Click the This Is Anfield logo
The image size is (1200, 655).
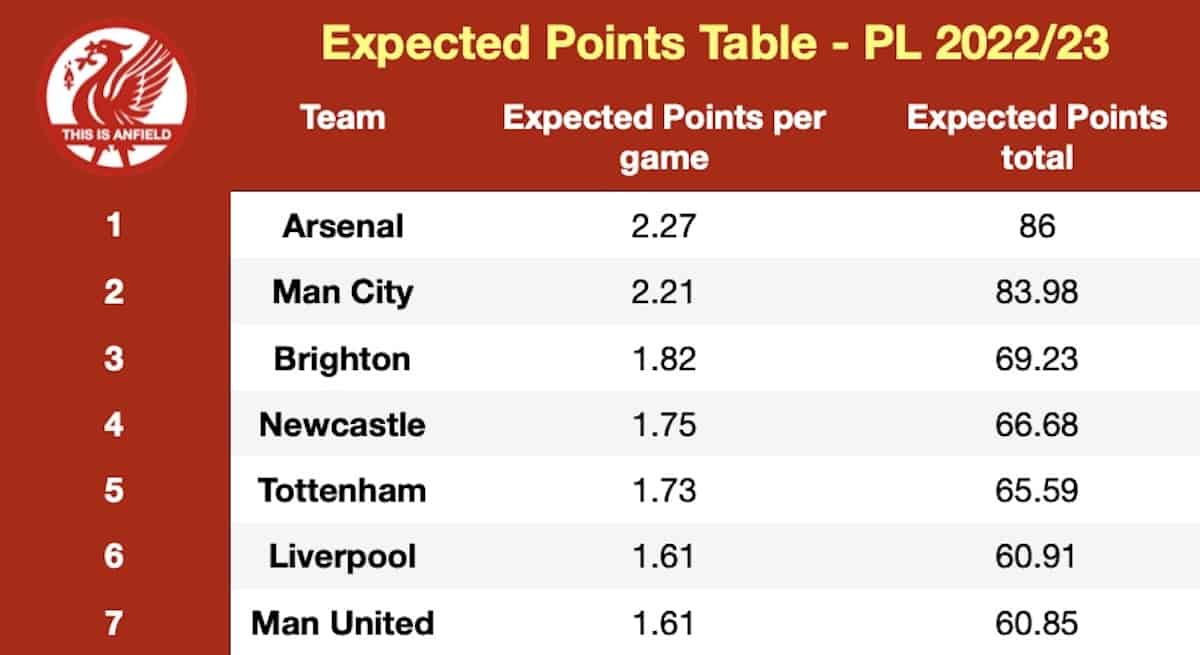[x=118, y=97]
